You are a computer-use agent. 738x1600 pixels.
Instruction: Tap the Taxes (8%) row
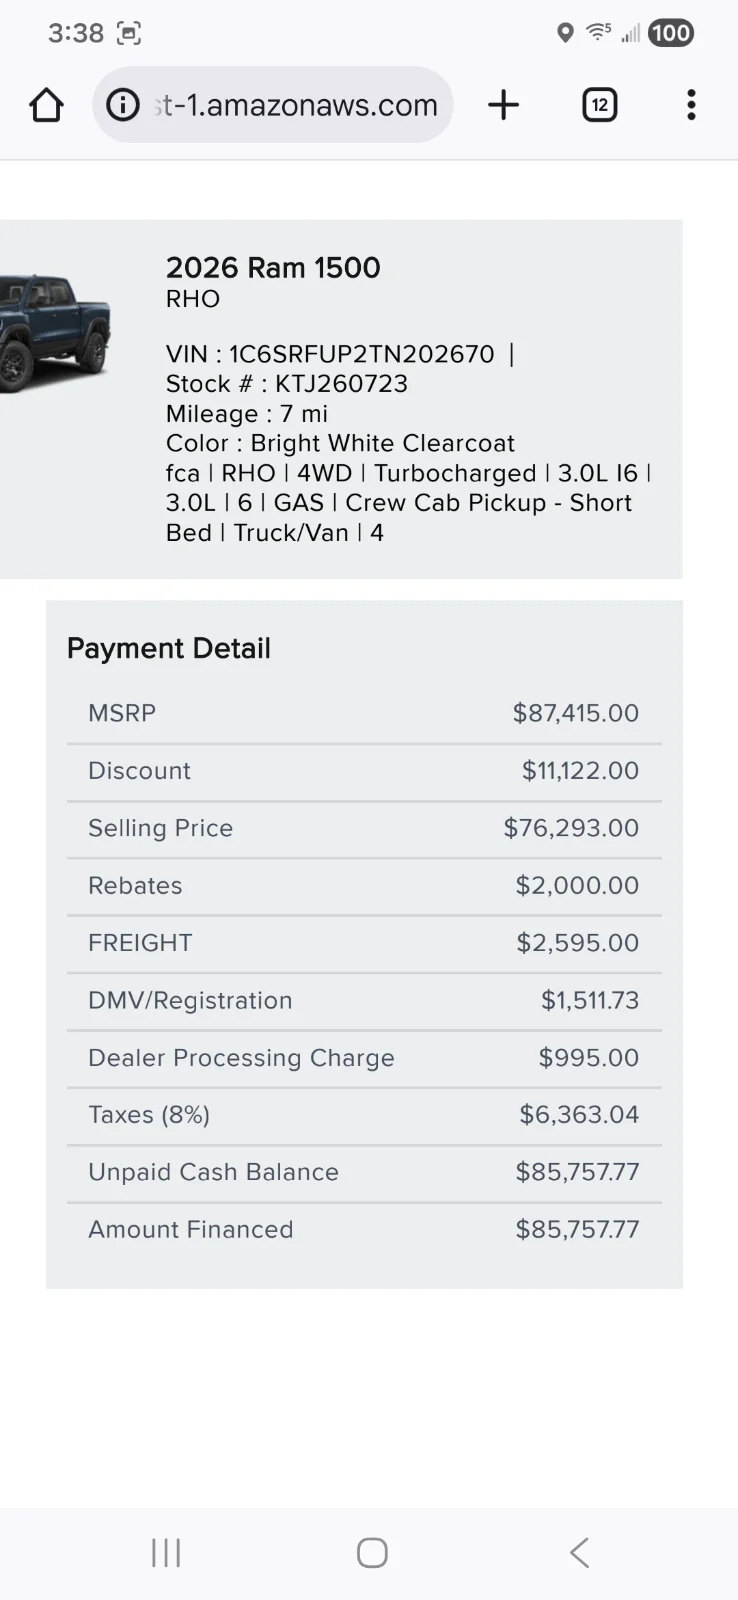(364, 1115)
